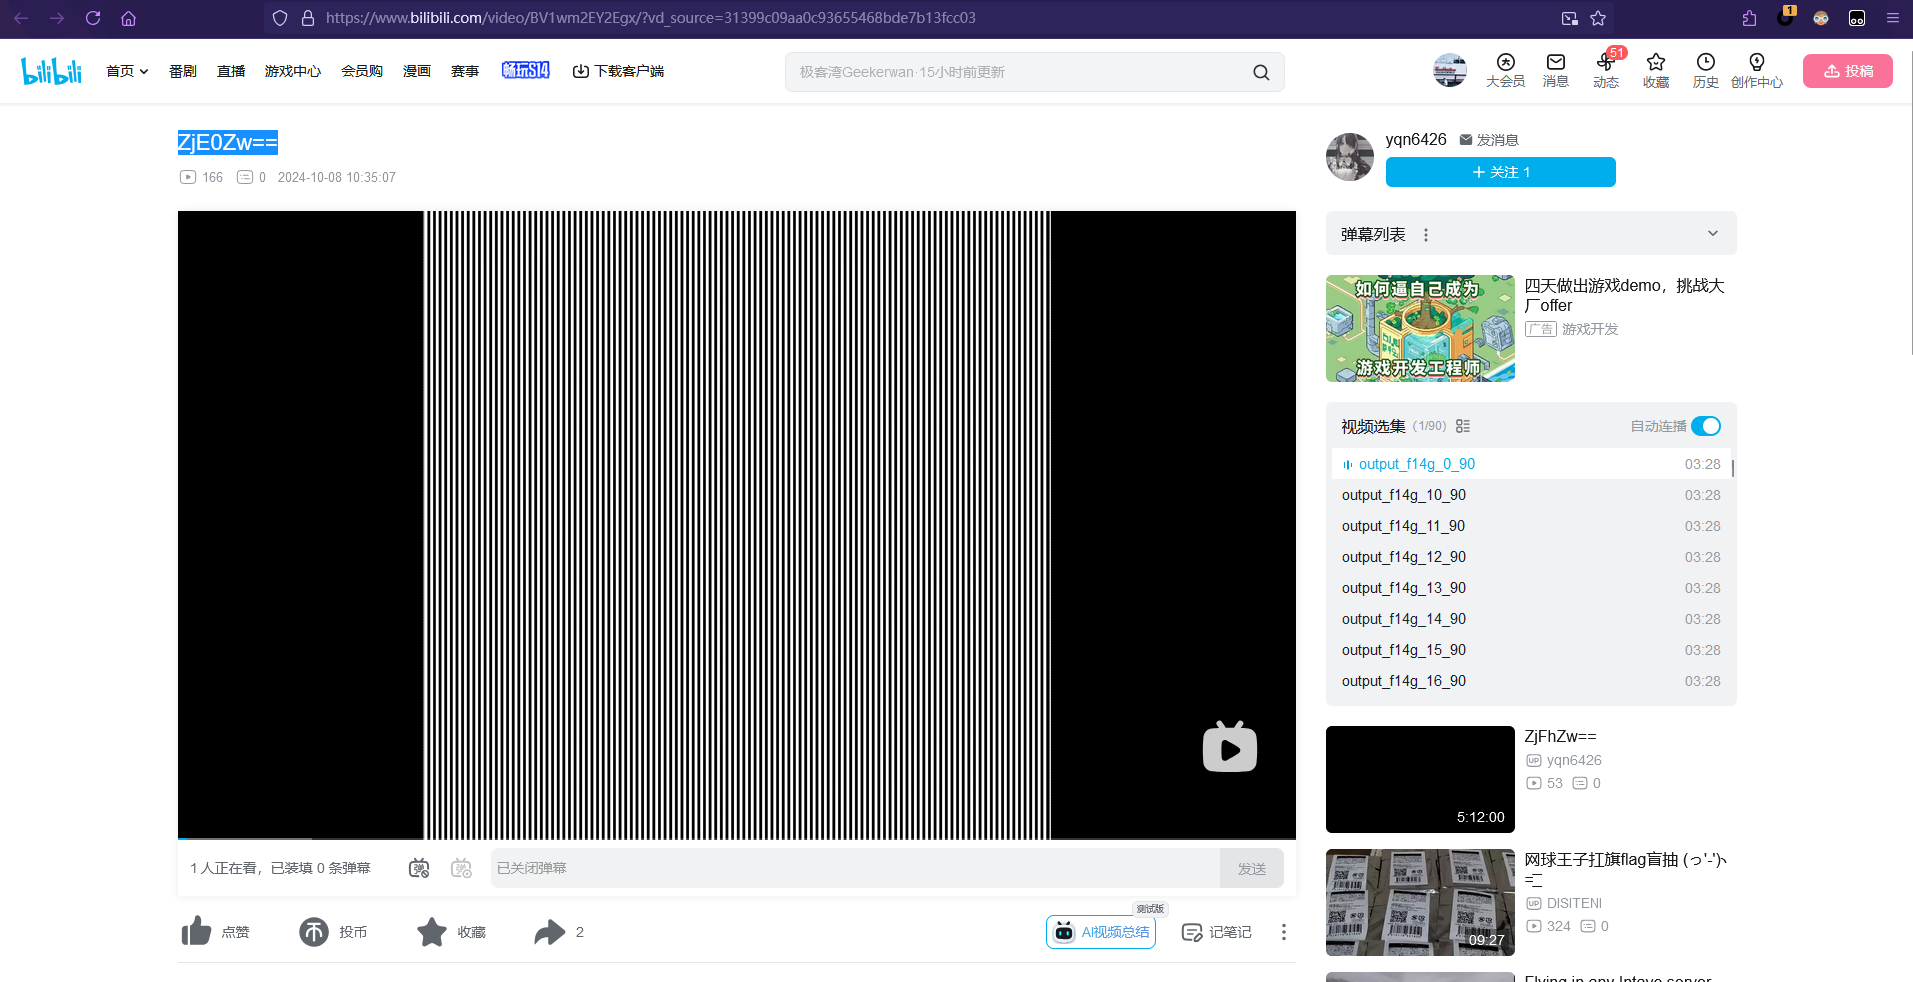1913x982 pixels.
Task: Open the 会员购 nav item
Action: coord(362,71)
